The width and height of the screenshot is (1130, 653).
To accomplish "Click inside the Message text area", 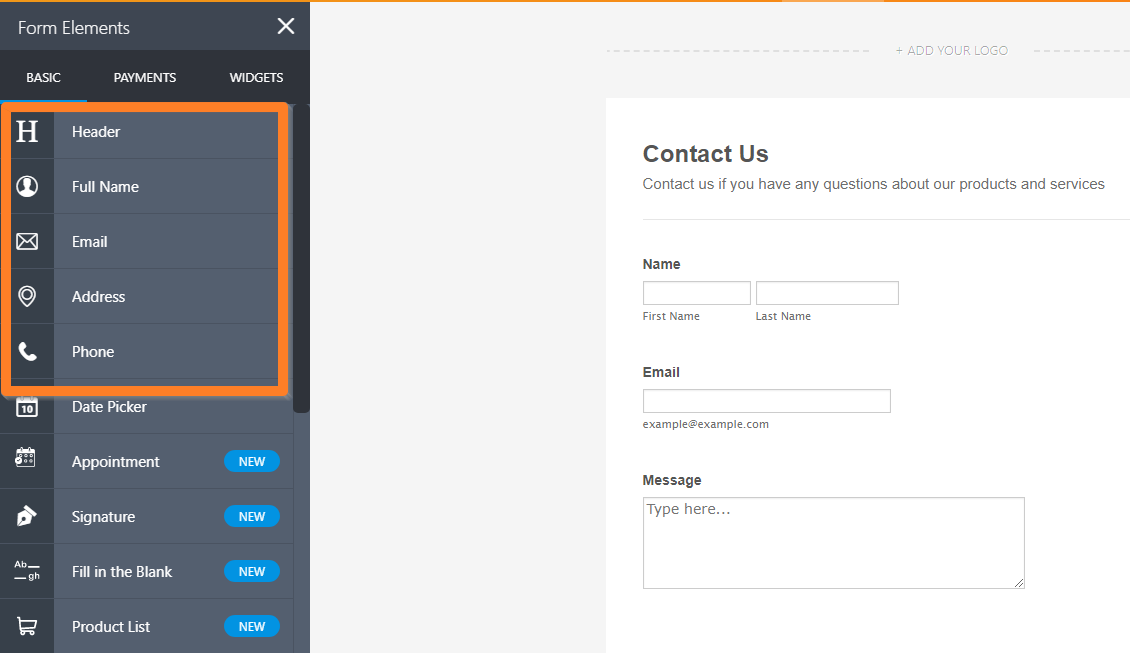I will coord(833,543).
